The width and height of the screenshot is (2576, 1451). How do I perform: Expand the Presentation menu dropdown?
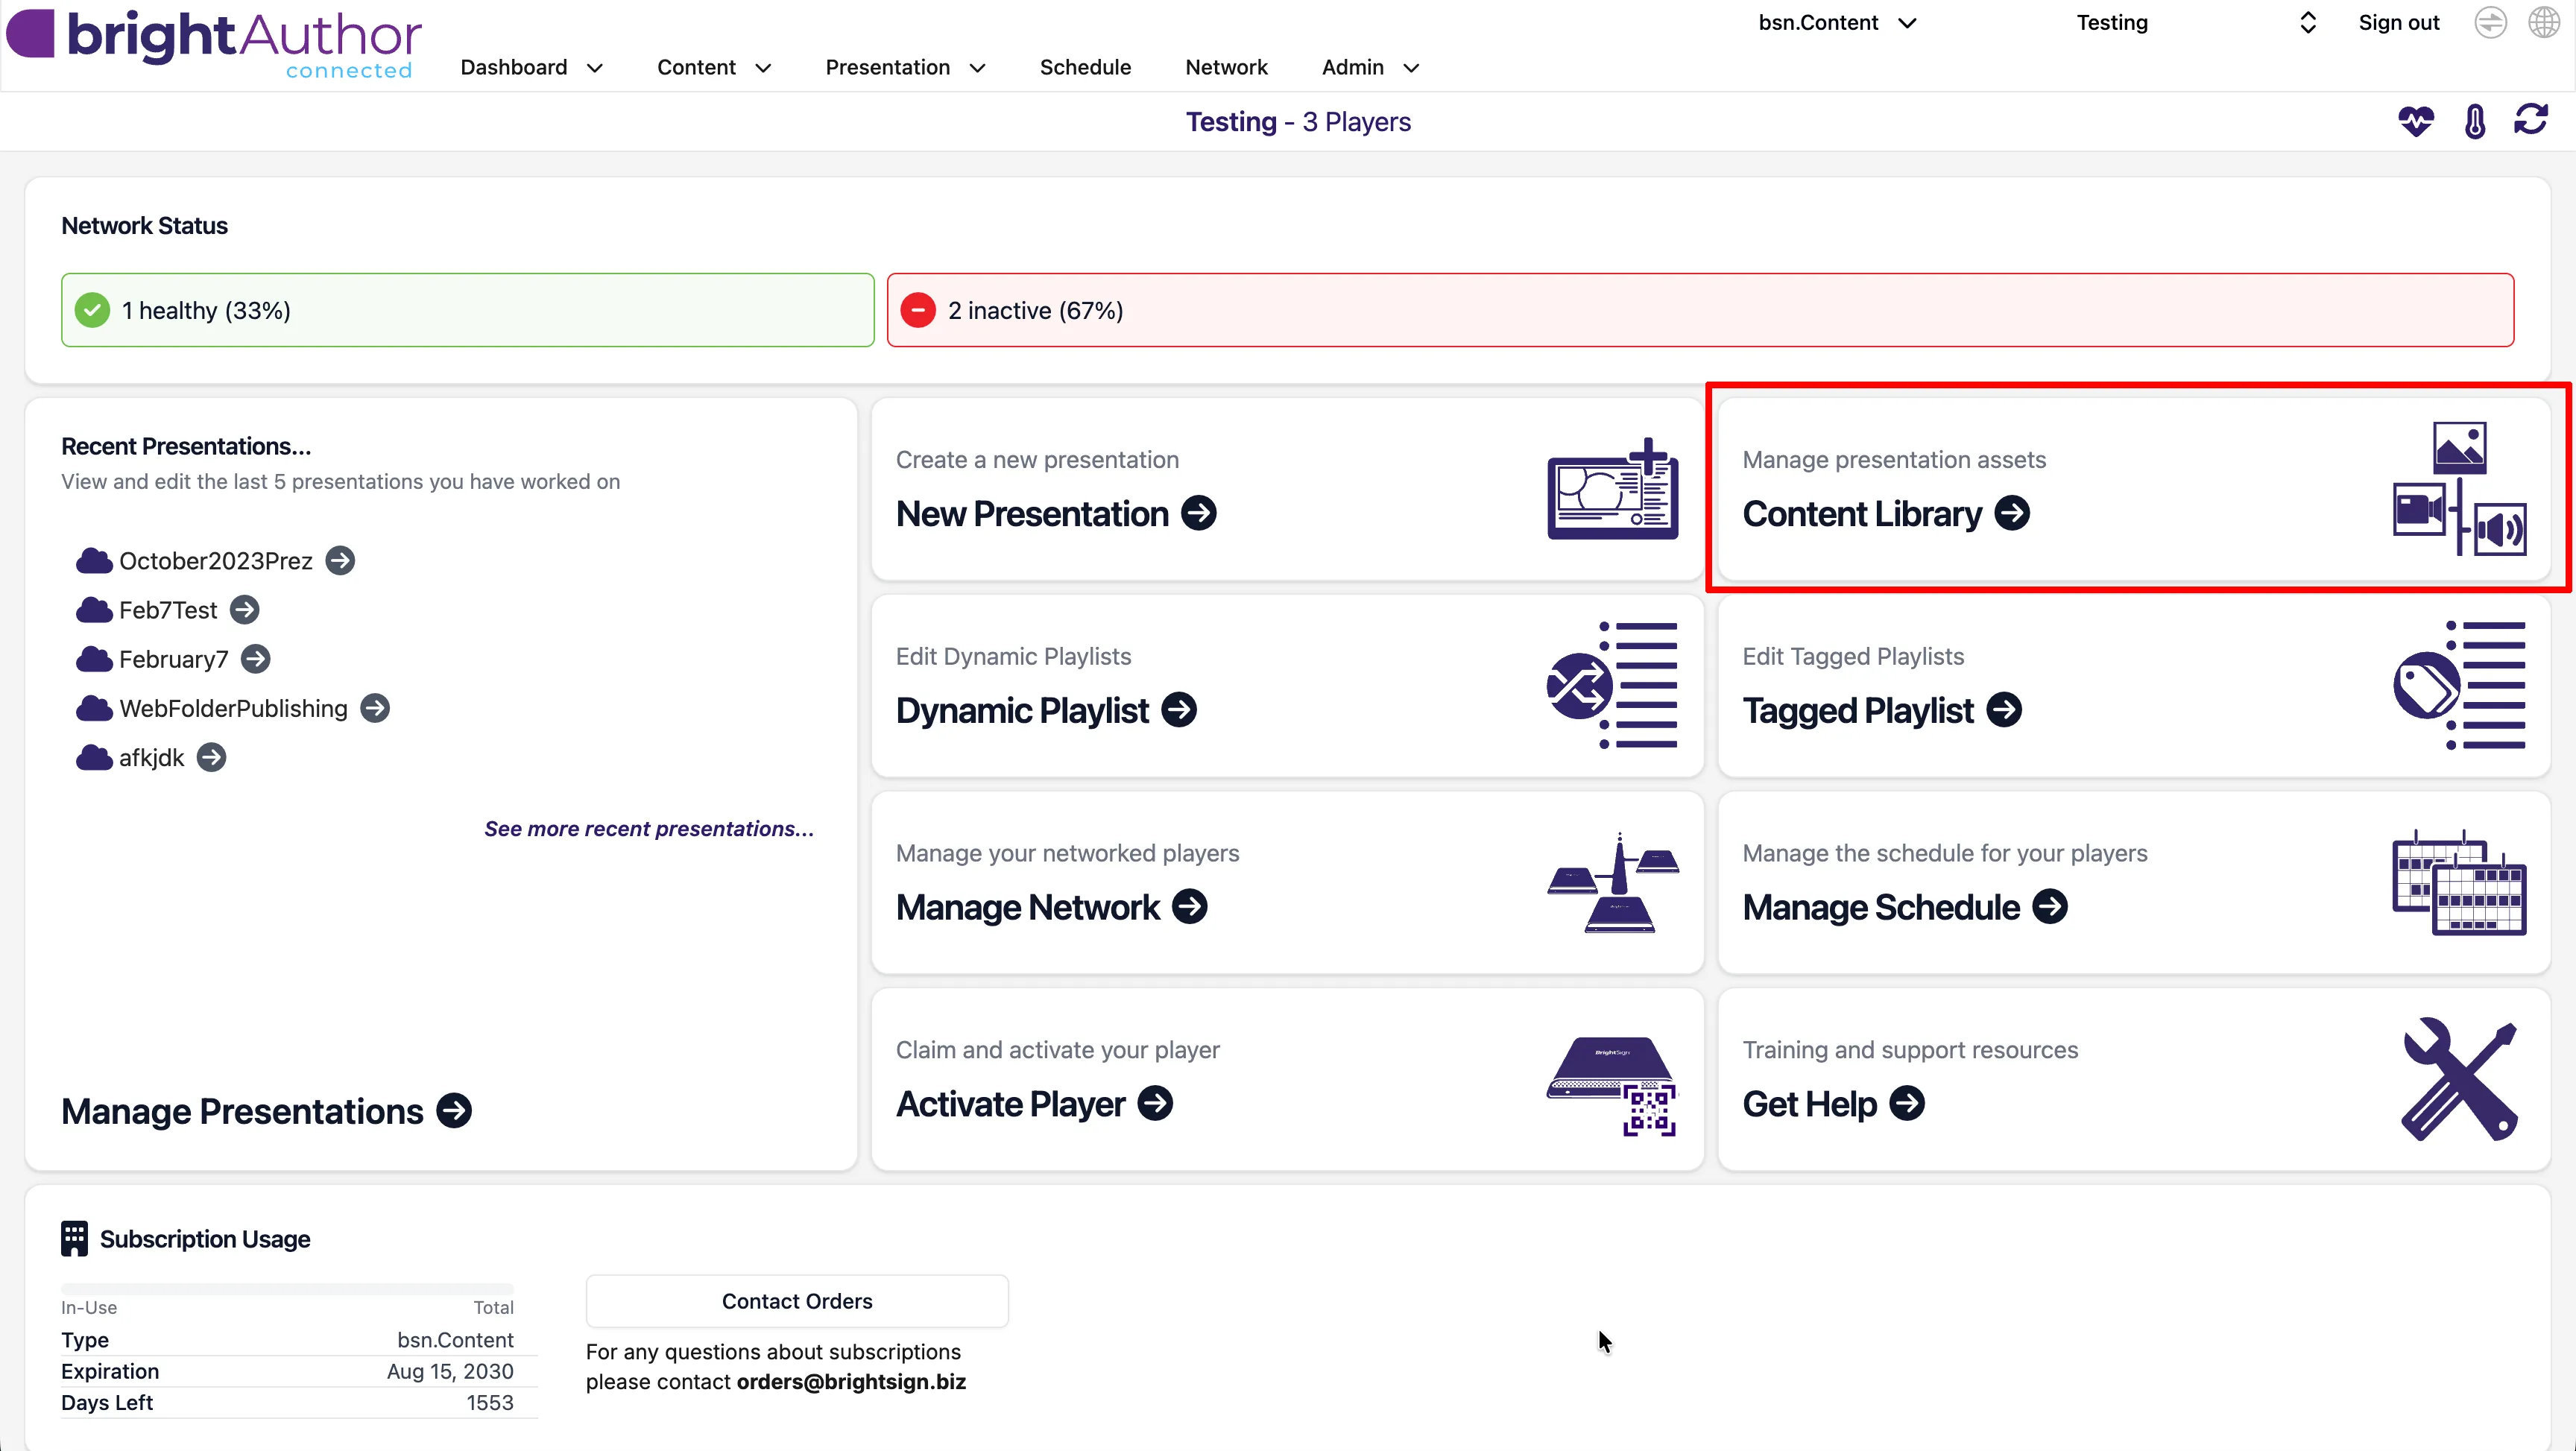pyautogui.click(x=906, y=67)
